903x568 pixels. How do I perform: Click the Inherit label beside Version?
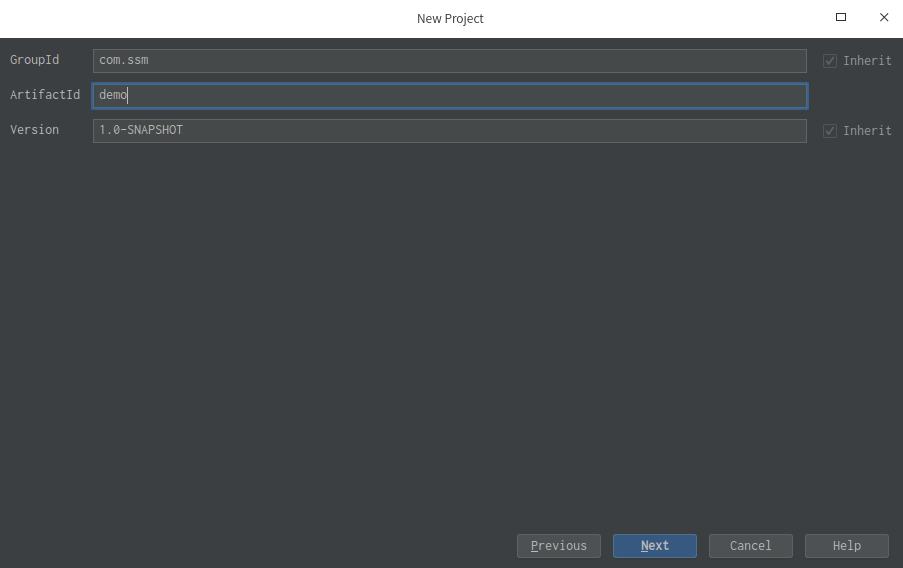(x=867, y=131)
